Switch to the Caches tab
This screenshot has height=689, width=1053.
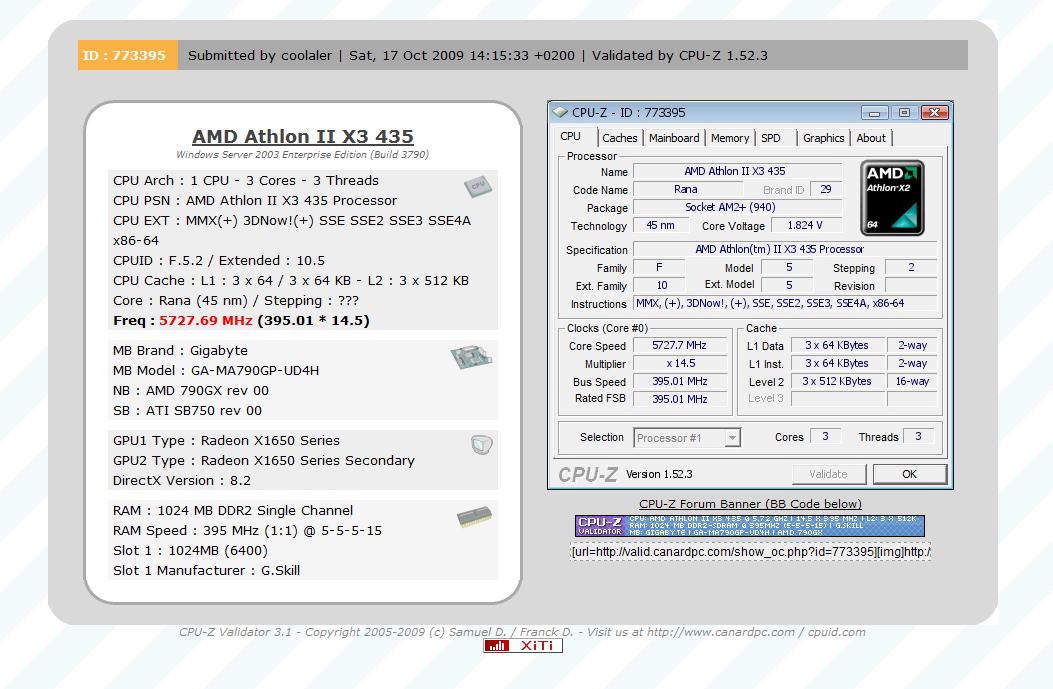(619, 138)
